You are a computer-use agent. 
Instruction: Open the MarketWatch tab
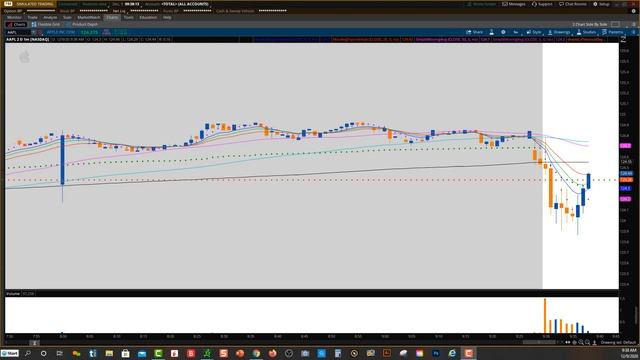tap(89, 18)
